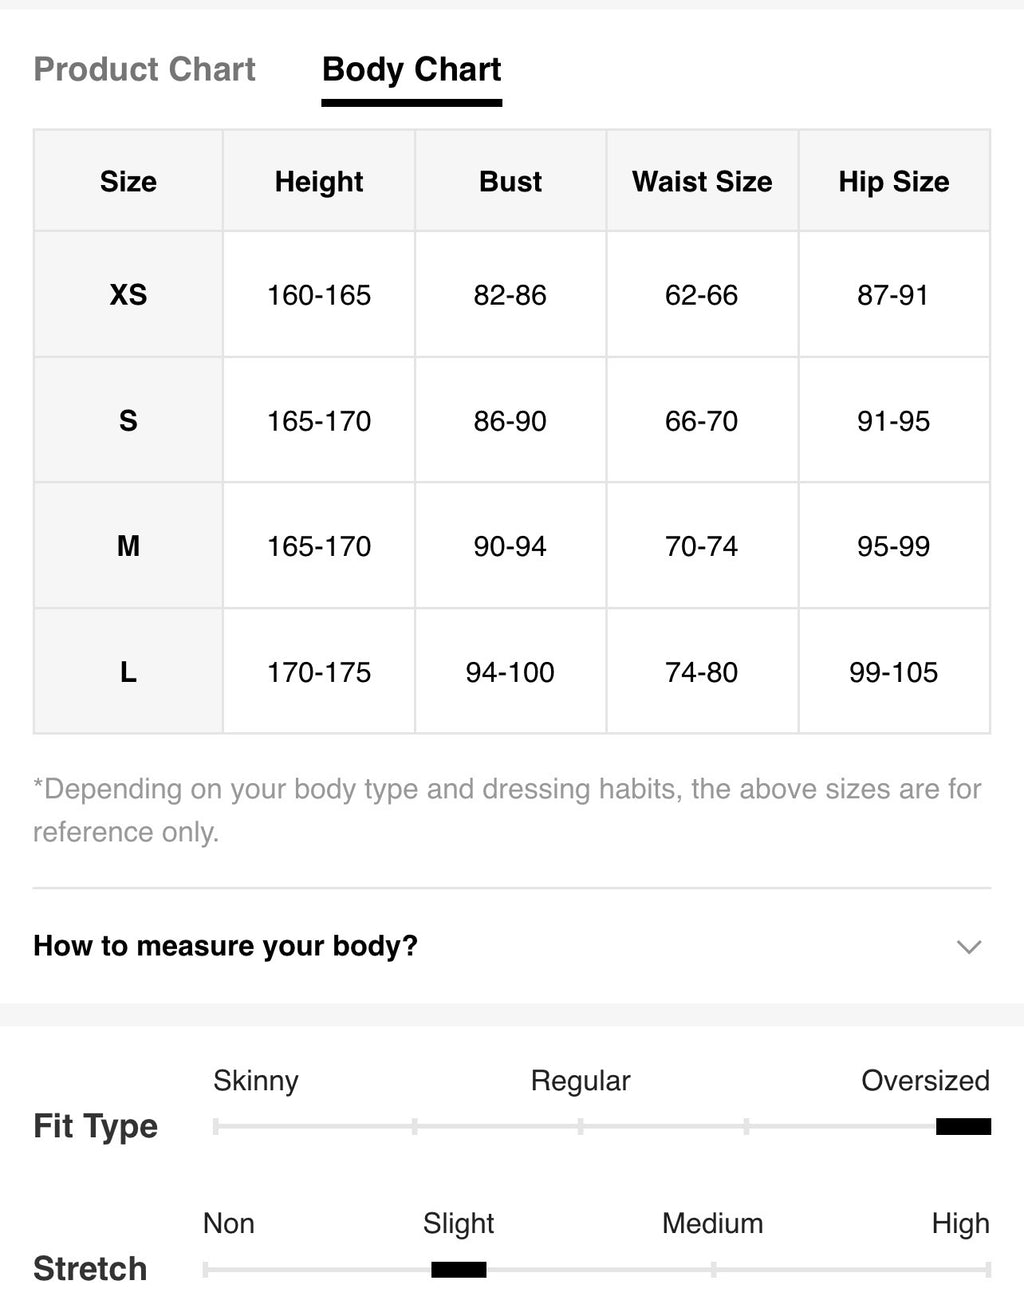Select the M size row label
Image resolution: width=1024 pixels, height=1312 pixels.
coord(128,546)
